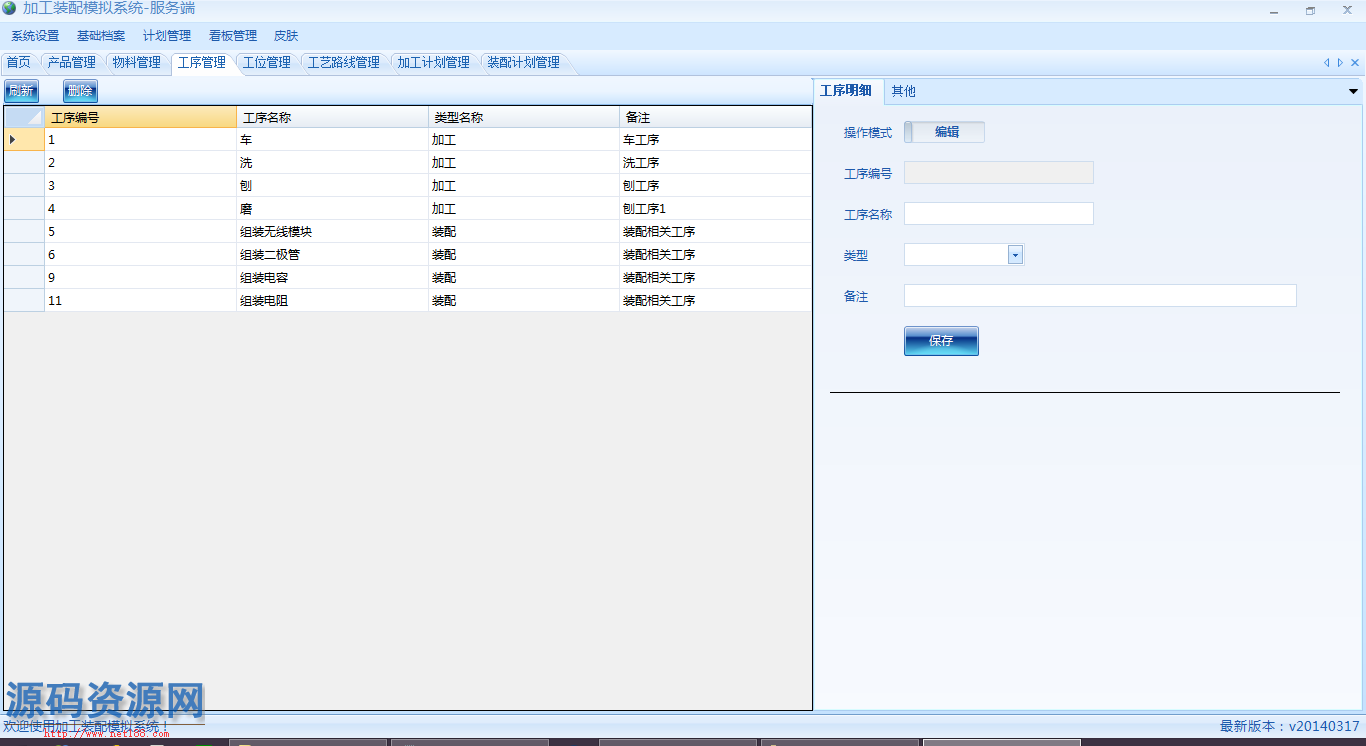Restore the application window size
The height and width of the screenshot is (746, 1366).
pyautogui.click(x=1311, y=11)
